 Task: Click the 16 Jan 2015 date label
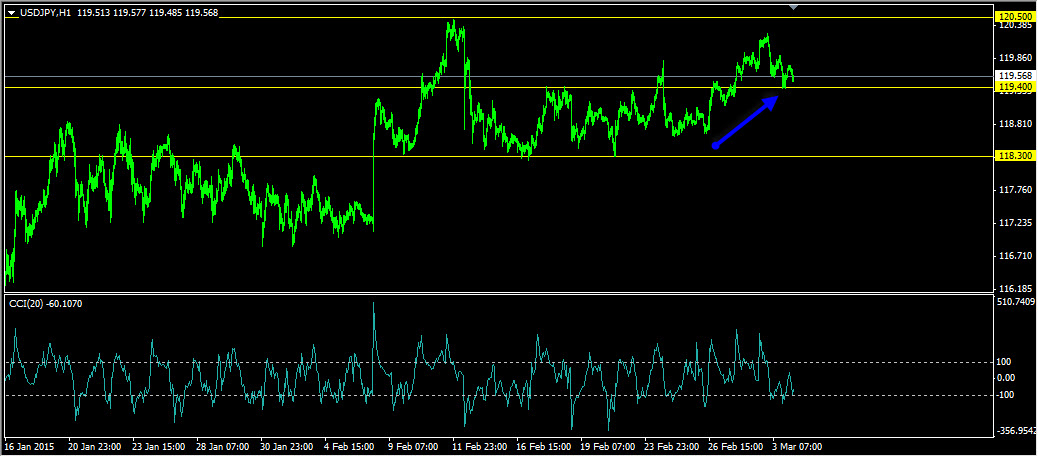[29, 446]
